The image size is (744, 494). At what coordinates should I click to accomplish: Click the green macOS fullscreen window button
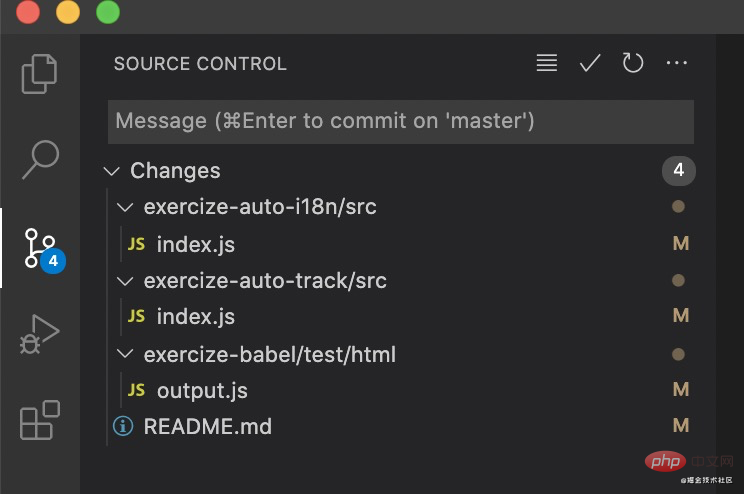(108, 13)
